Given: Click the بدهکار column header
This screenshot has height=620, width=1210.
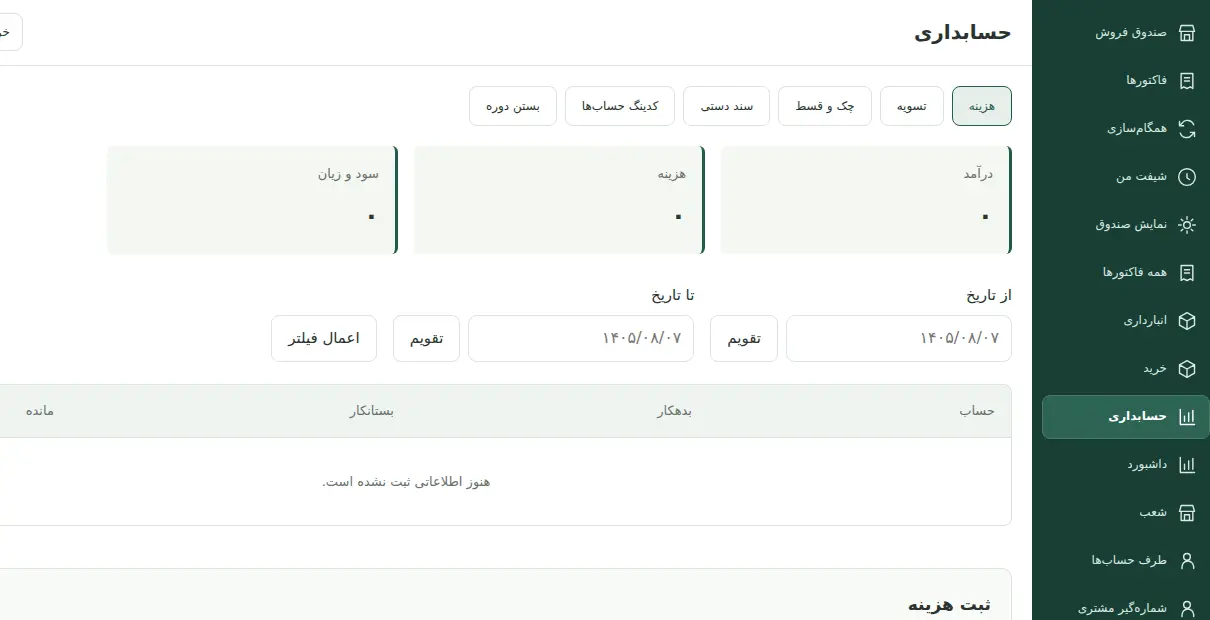Looking at the screenshot, I should tap(674, 411).
